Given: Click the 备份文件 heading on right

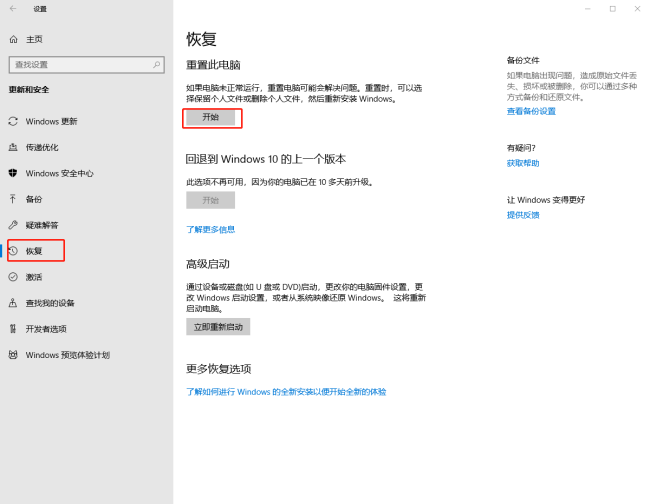Looking at the screenshot, I should [523, 60].
